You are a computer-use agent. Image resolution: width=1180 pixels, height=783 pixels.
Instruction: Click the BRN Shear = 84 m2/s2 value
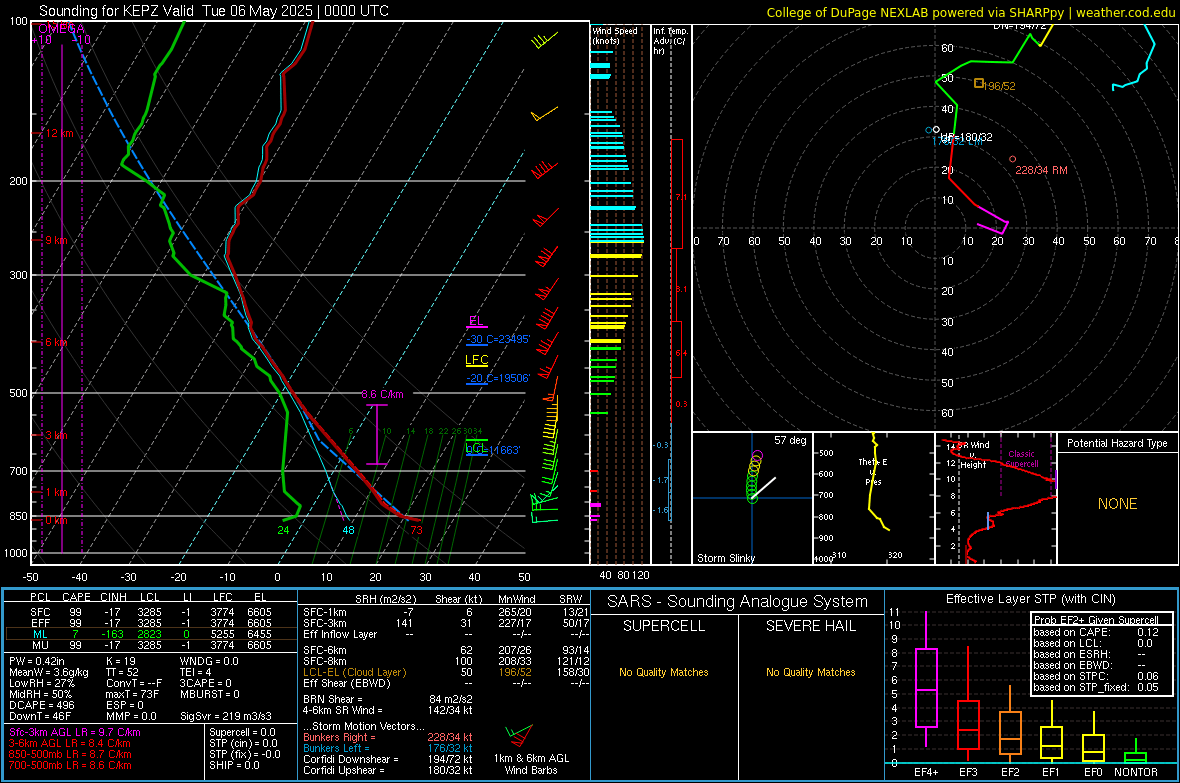[388, 699]
